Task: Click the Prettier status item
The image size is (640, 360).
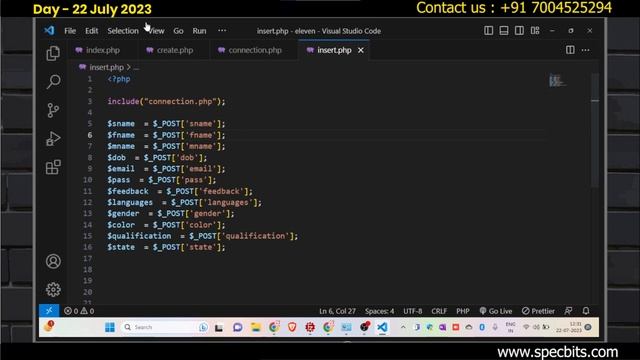Action: pyautogui.click(x=538, y=311)
